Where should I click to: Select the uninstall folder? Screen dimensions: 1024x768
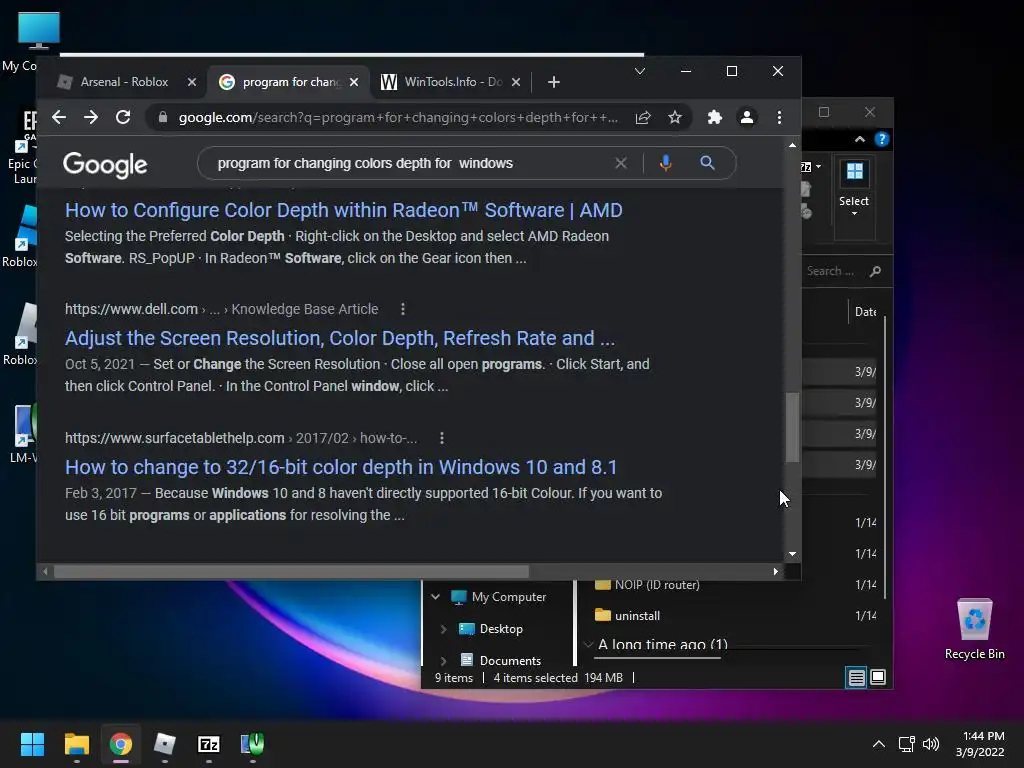click(637, 616)
